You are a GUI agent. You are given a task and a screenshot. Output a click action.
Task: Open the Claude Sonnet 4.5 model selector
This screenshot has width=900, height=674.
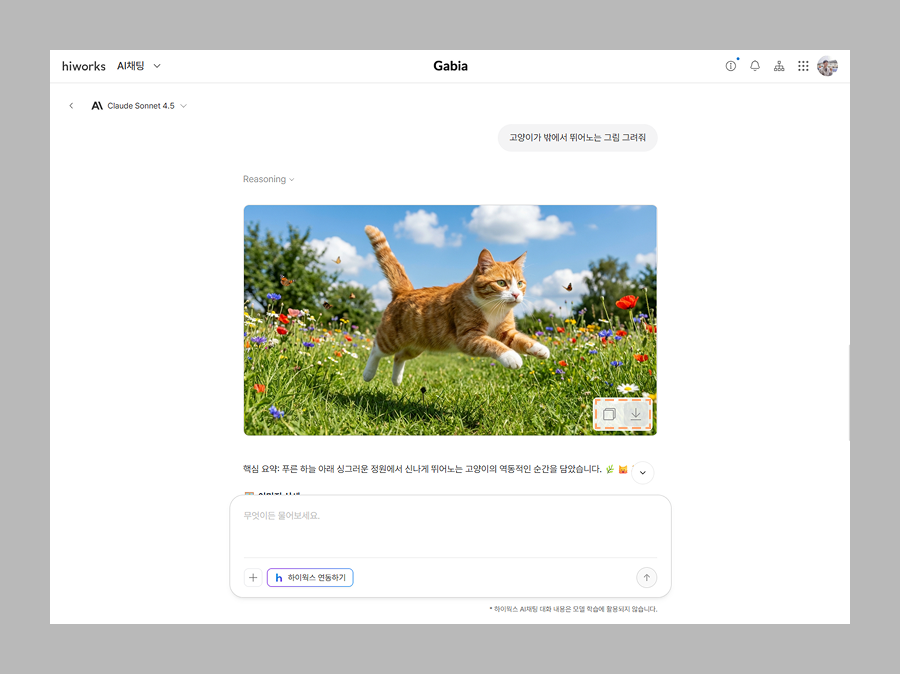pyautogui.click(x=140, y=106)
